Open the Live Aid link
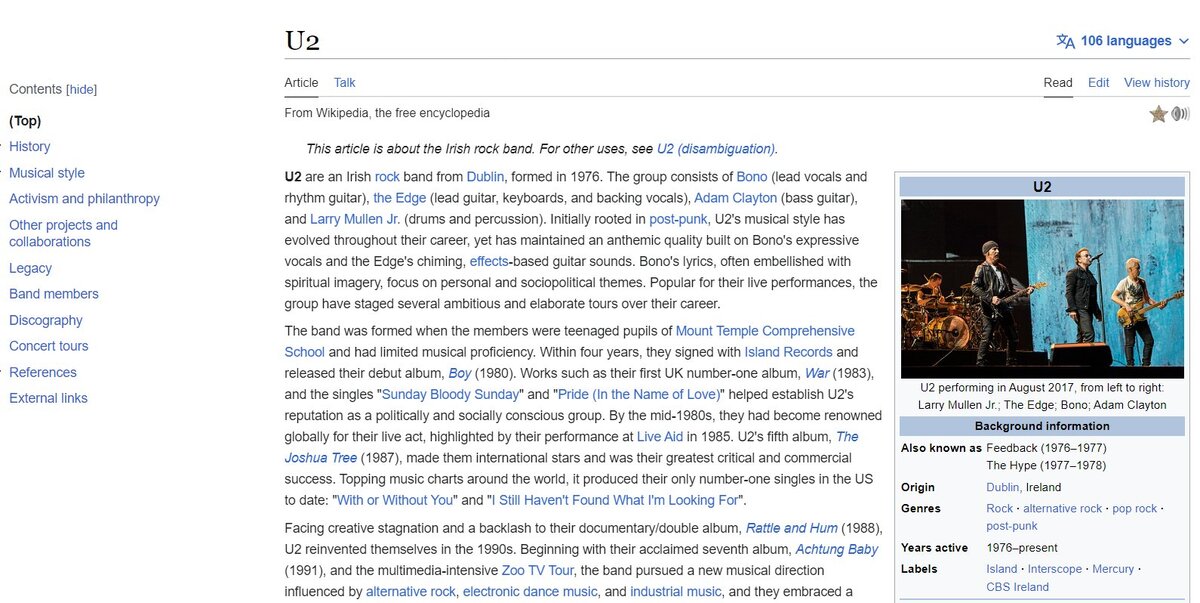Viewport: 1200px width, 603px height. coord(661,437)
